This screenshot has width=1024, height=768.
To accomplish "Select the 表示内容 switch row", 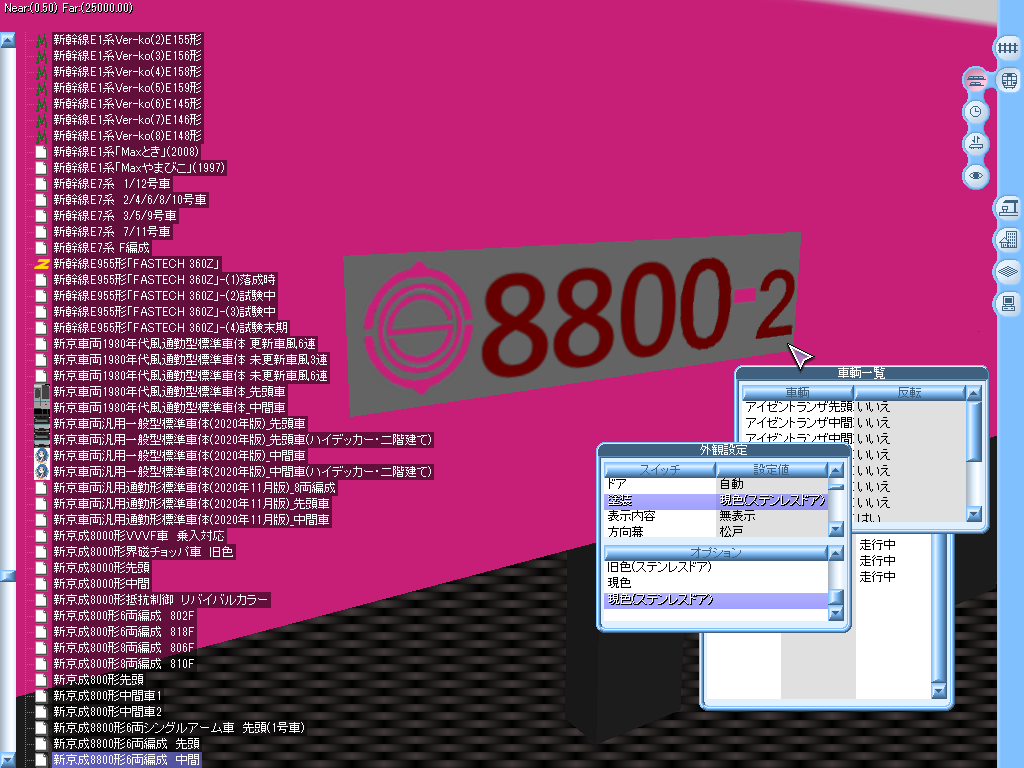I will pyautogui.click(x=716, y=516).
